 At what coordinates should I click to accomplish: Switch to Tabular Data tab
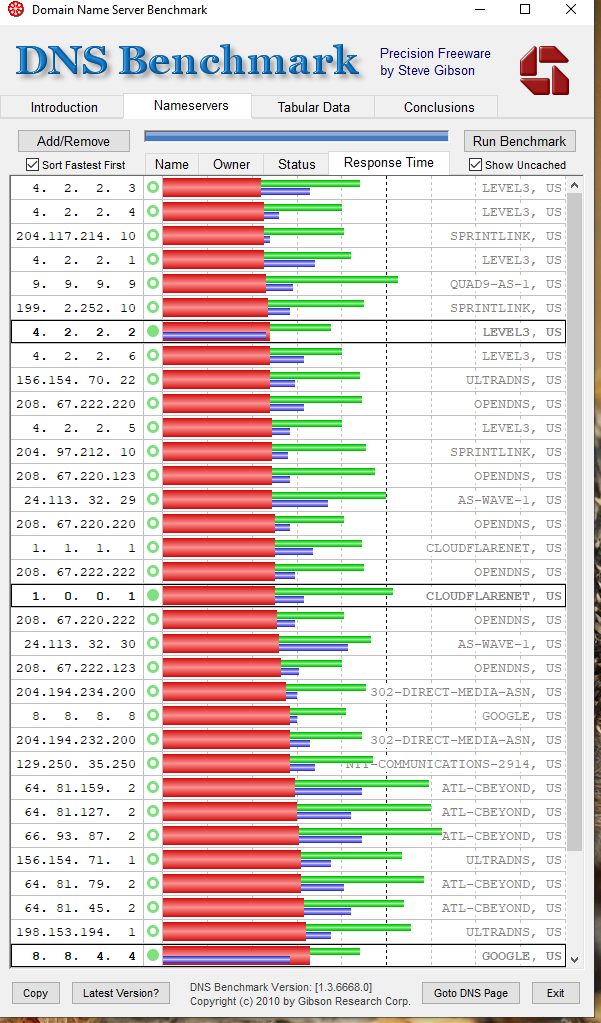313,107
